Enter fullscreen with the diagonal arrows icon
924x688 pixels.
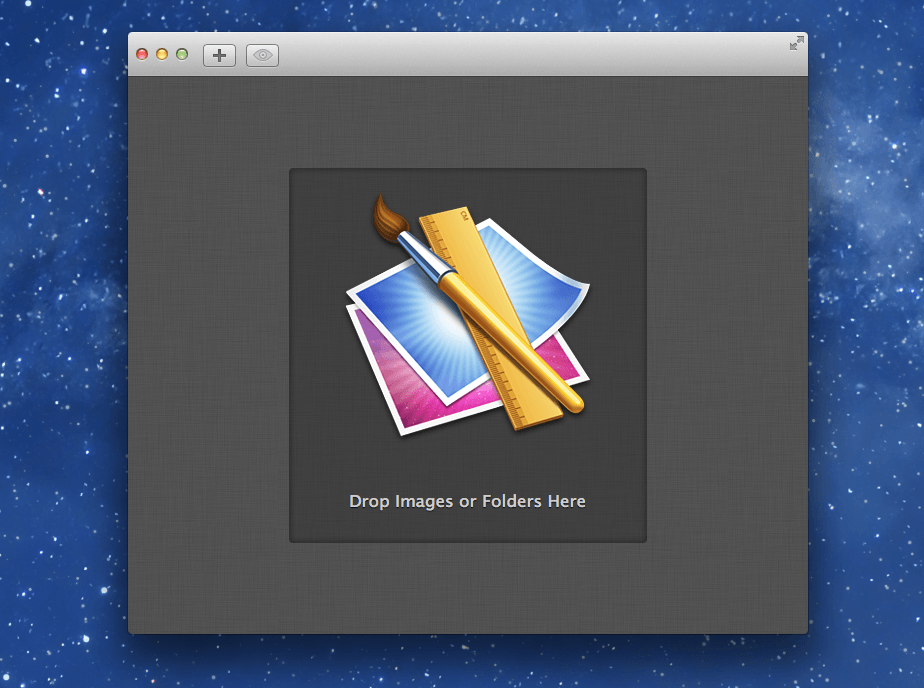(796, 43)
